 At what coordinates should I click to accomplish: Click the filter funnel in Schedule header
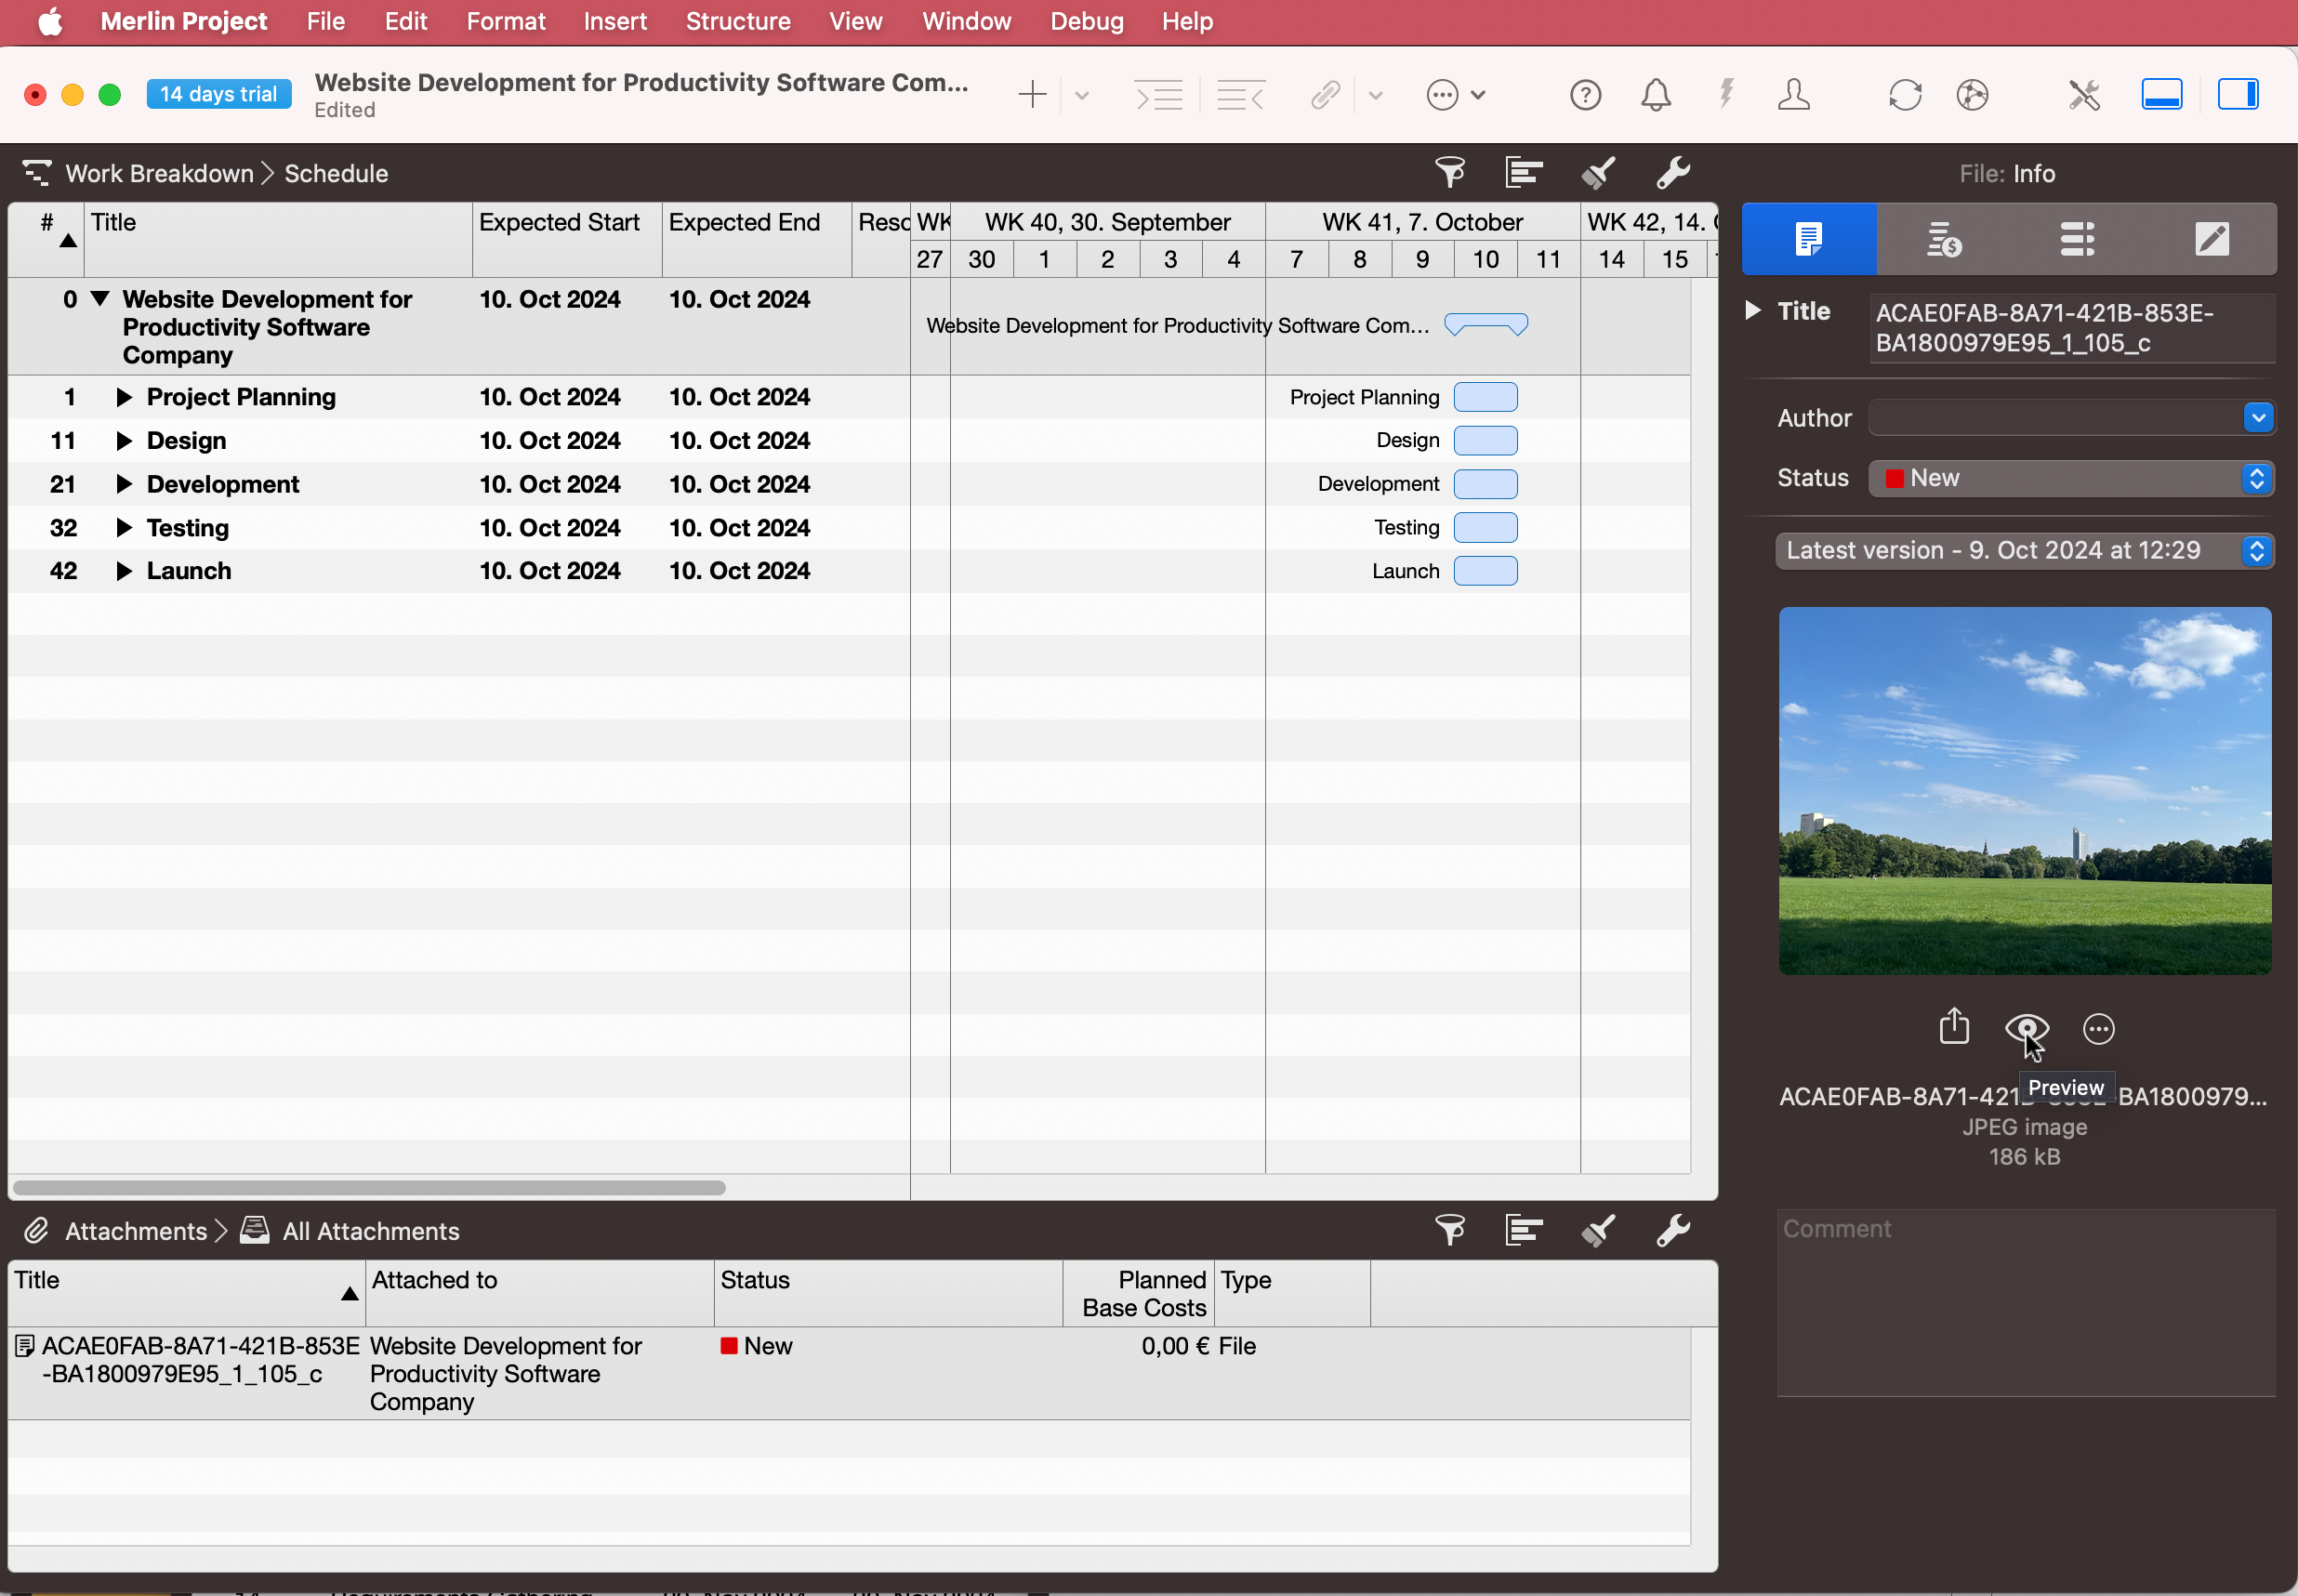click(1450, 173)
